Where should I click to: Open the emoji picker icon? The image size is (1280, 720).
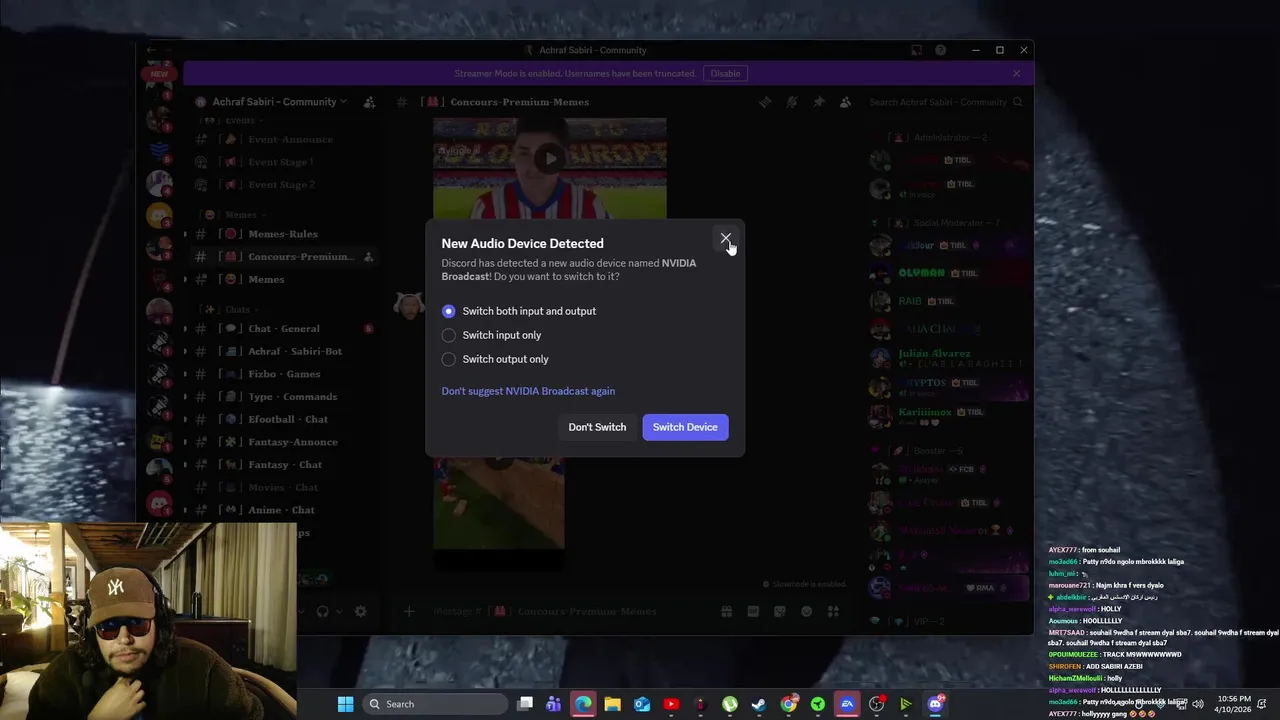(806, 611)
